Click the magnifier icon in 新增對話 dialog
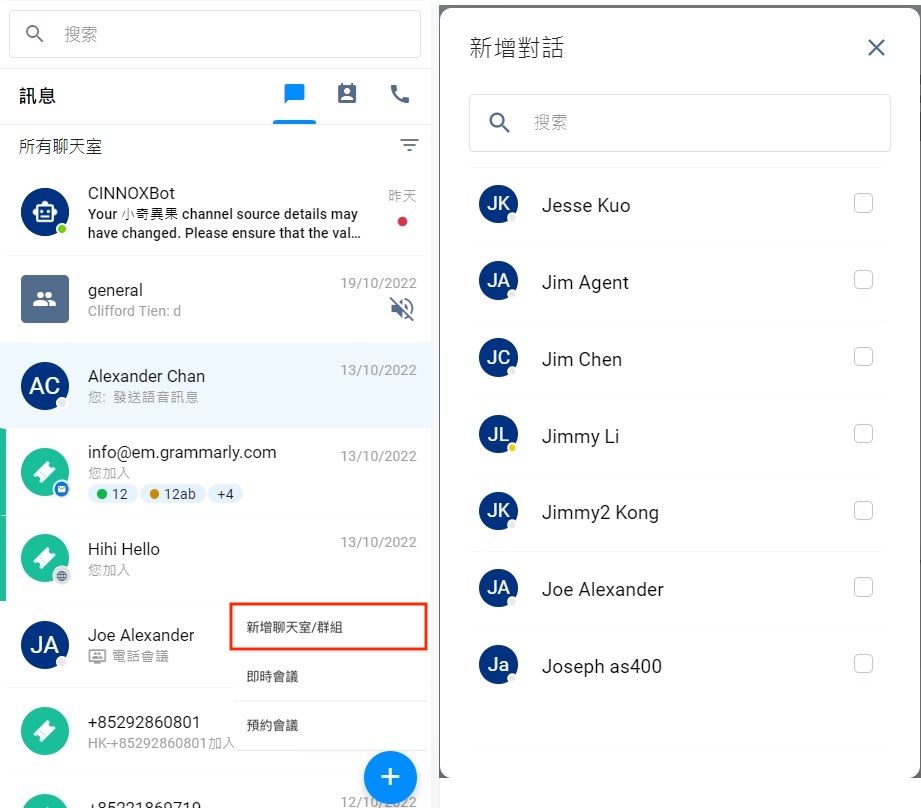921x808 pixels. point(499,122)
